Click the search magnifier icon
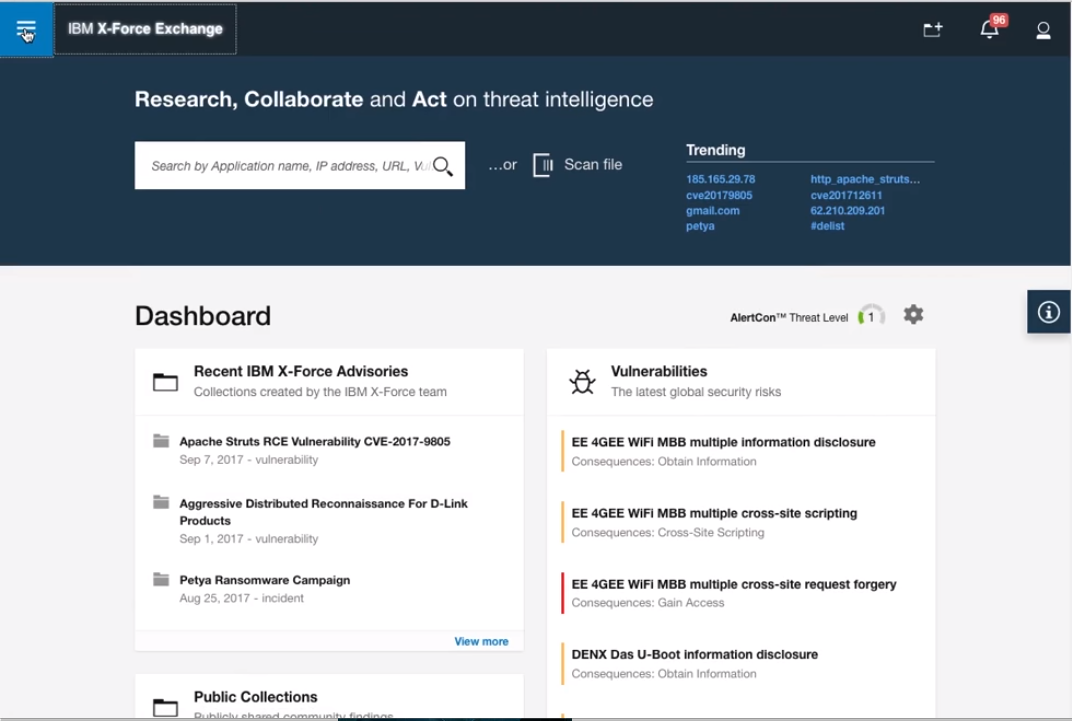The height and width of the screenshot is (721, 1072). coord(442,166)
